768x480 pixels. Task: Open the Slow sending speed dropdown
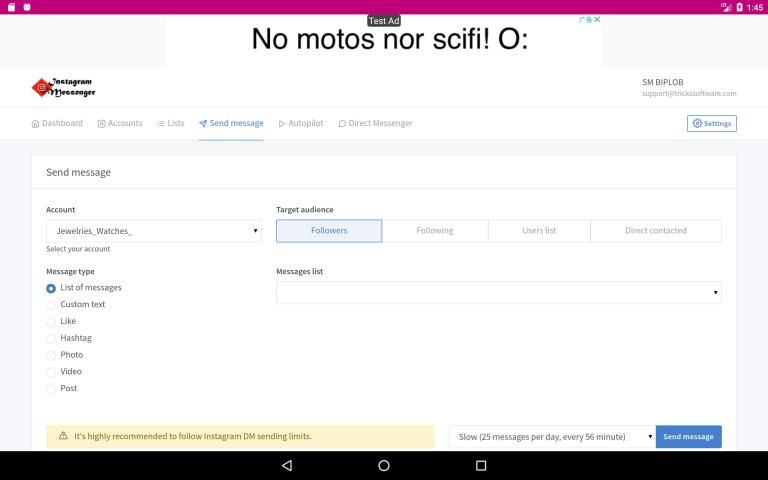click(x=552, y=437)
